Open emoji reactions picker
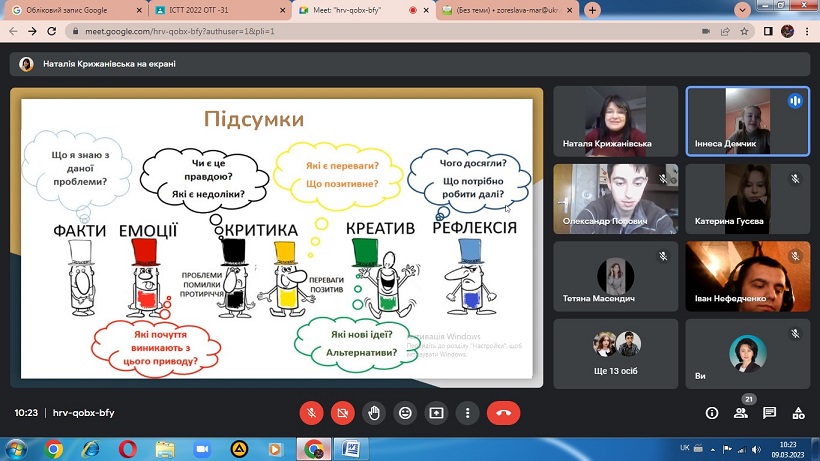 pos(405,413)
